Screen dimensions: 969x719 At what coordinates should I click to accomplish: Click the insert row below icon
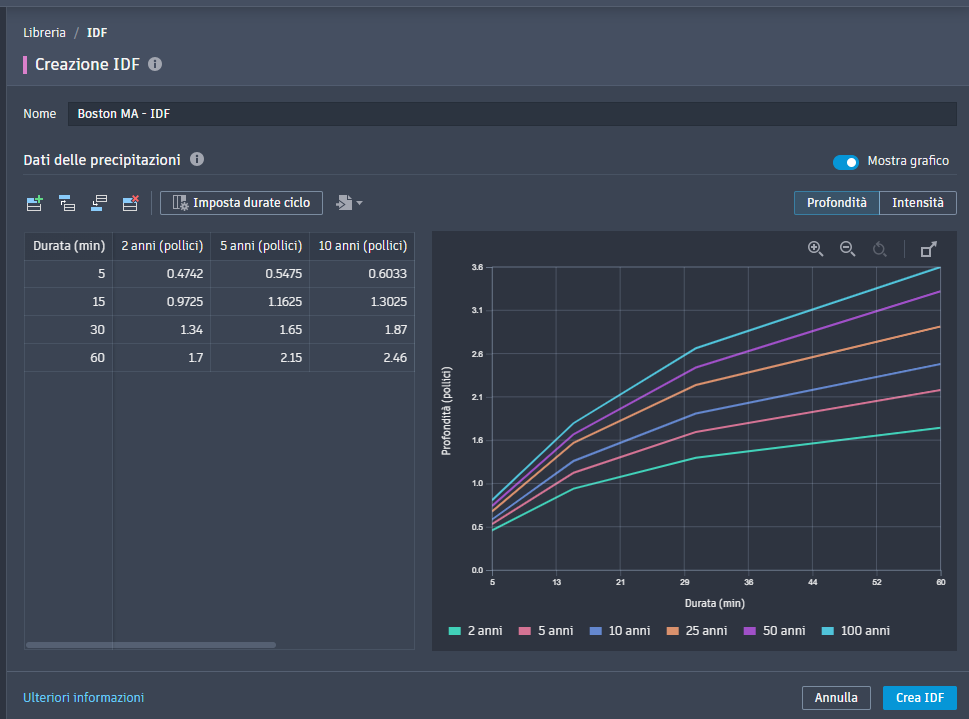99,203
